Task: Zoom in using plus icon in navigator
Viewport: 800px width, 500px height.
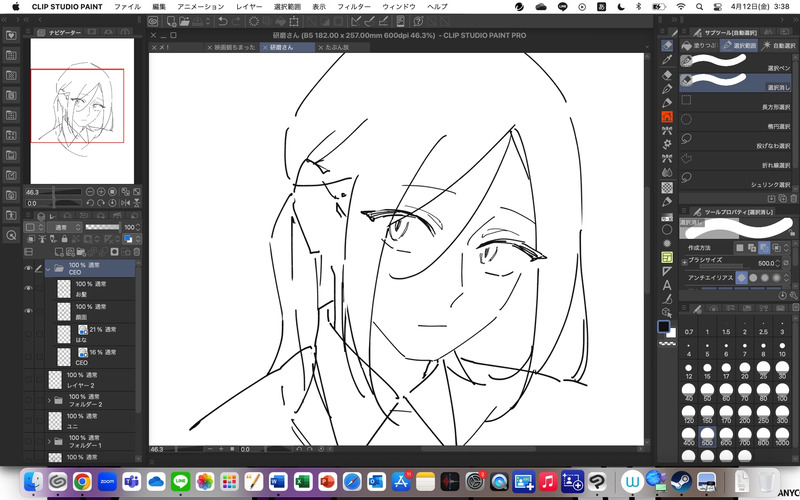Action: tap(101, 192)
